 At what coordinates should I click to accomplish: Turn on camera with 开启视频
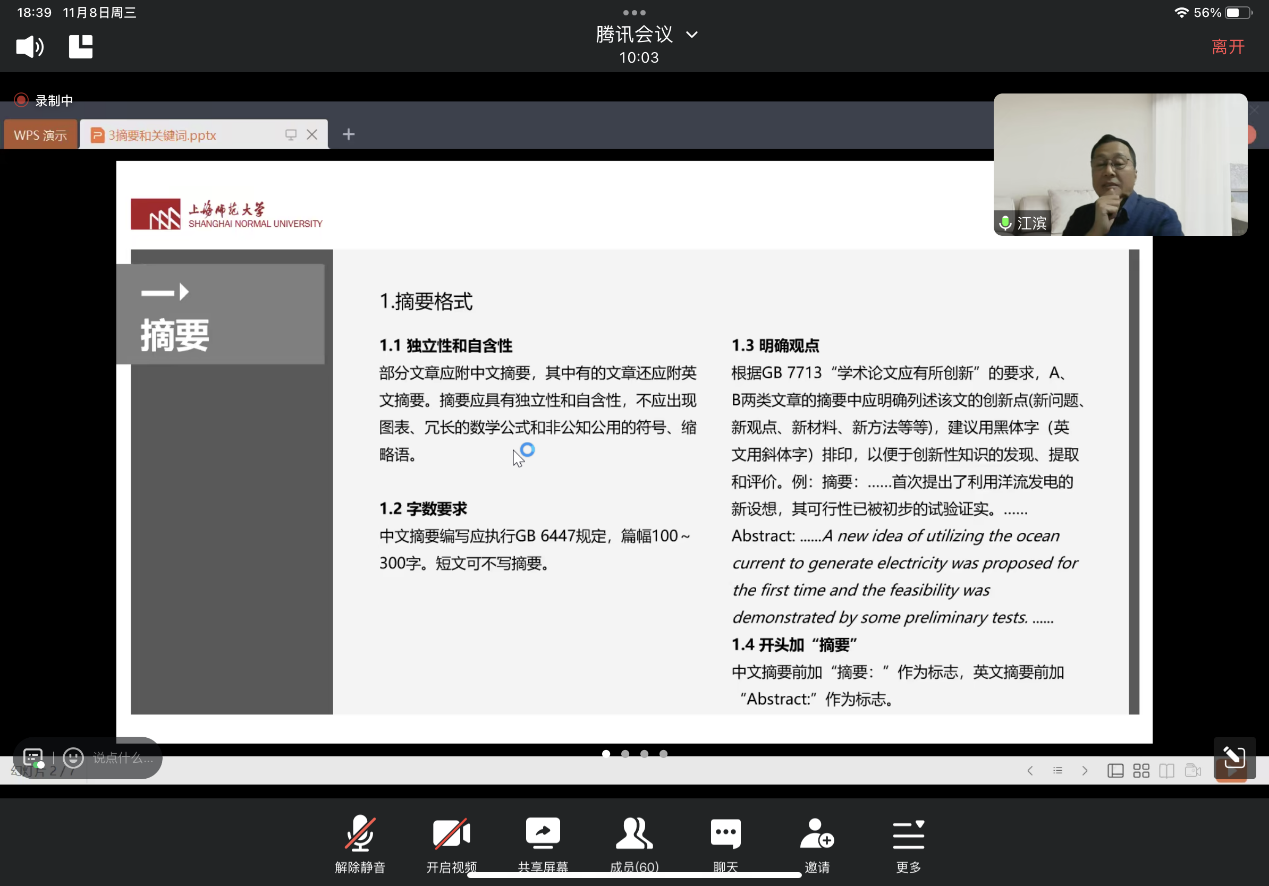451,843
